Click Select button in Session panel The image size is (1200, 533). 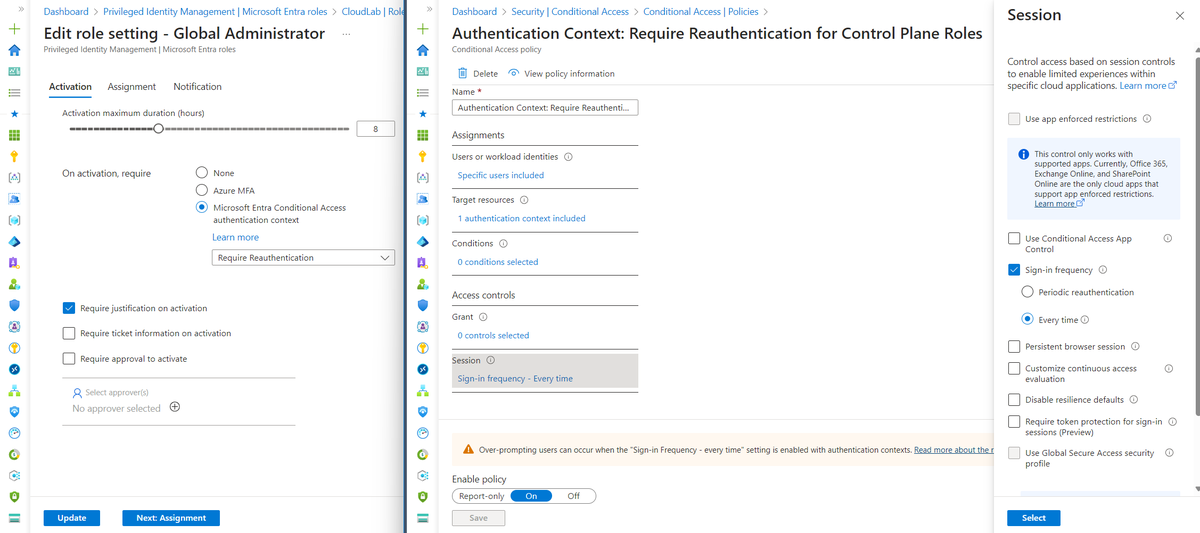click(1034, 518)
